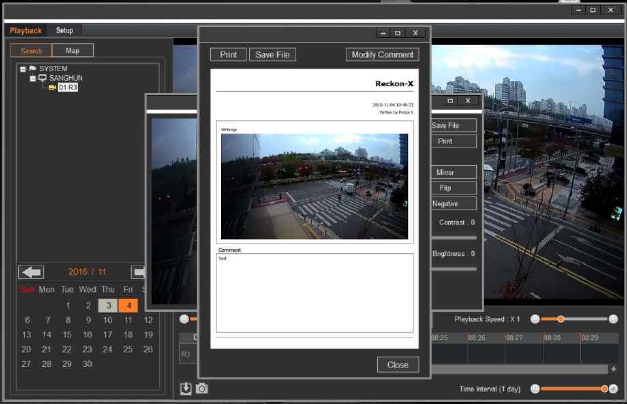This screenshot has height=404, width=627.
Task: Minimize the main application window
Action: (579, 10)
